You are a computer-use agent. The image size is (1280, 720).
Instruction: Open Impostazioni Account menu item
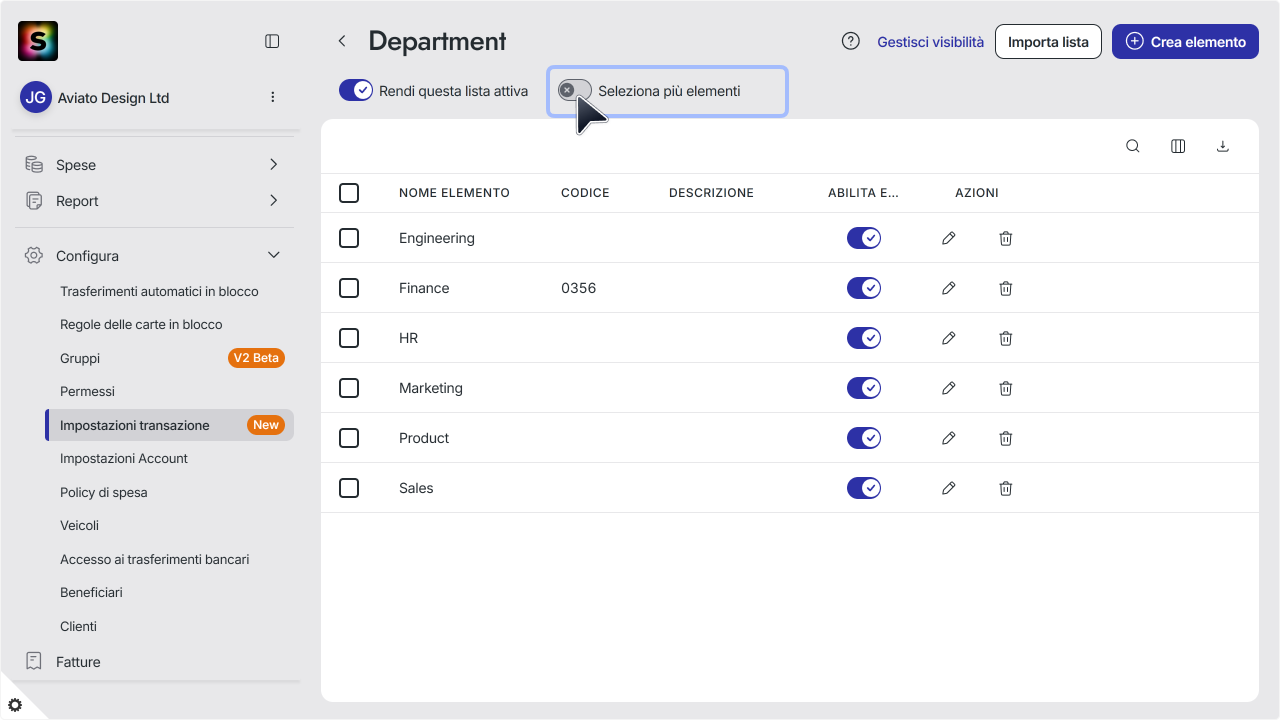click(124, 459)
